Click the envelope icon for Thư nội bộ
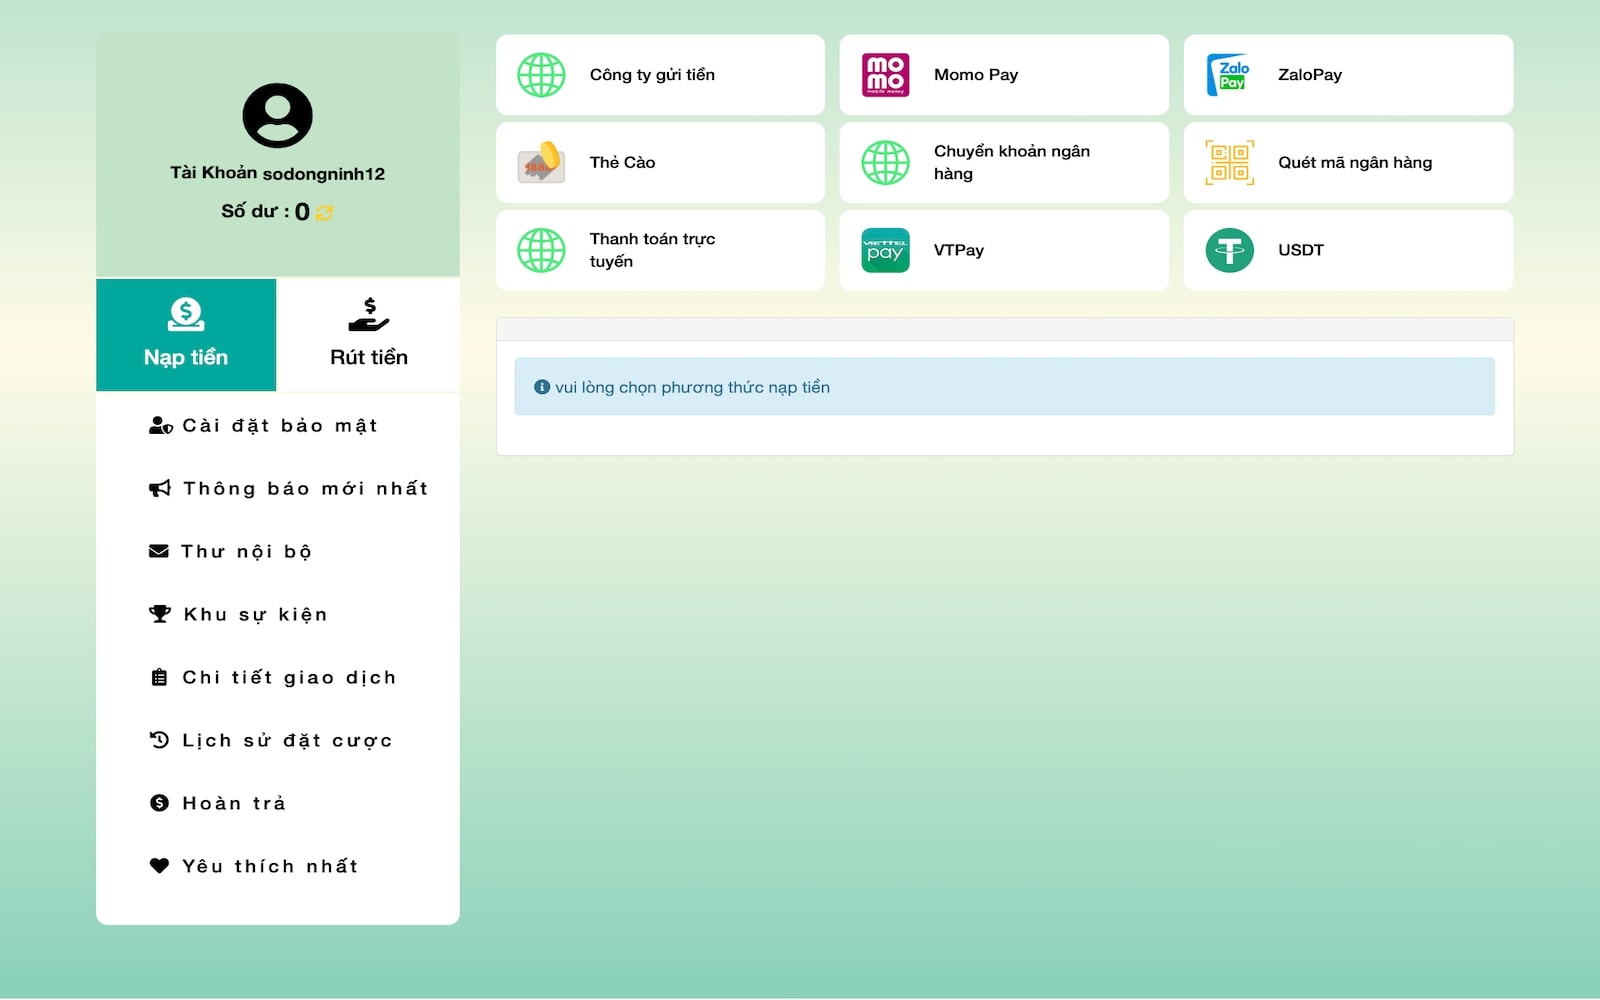This screenshot has width=1600, height=1000. point(159,551)
